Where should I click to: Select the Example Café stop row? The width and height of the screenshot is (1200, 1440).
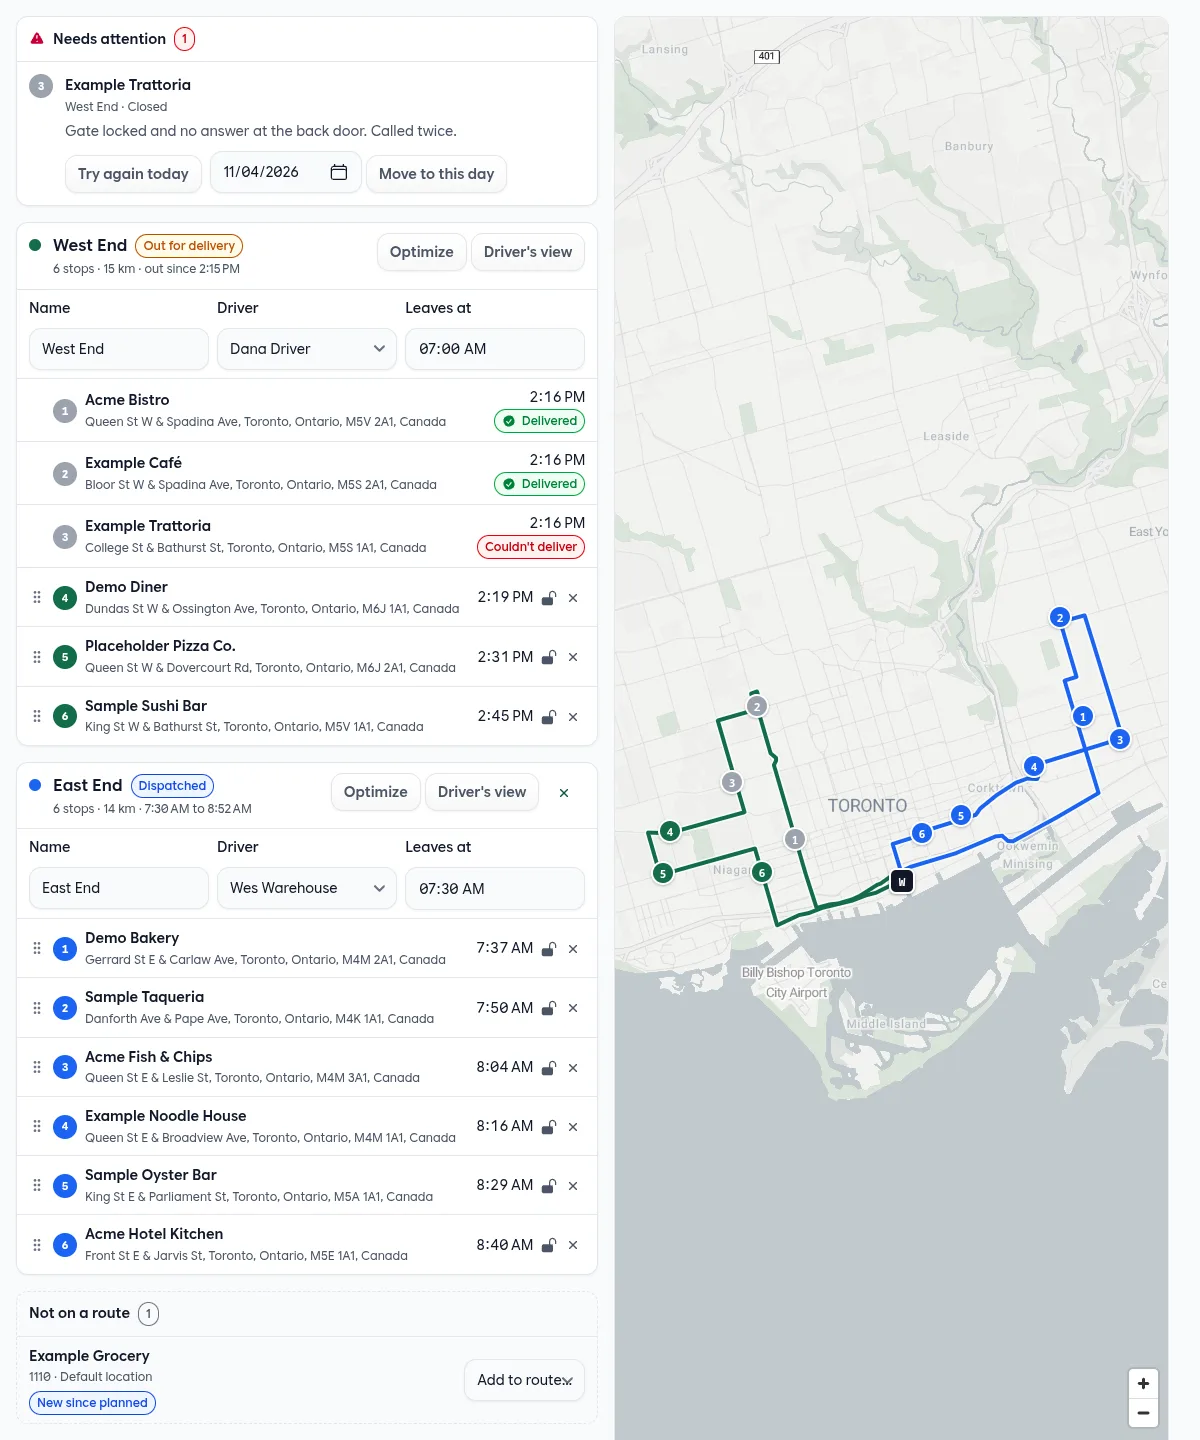click(x=307, y=473)
